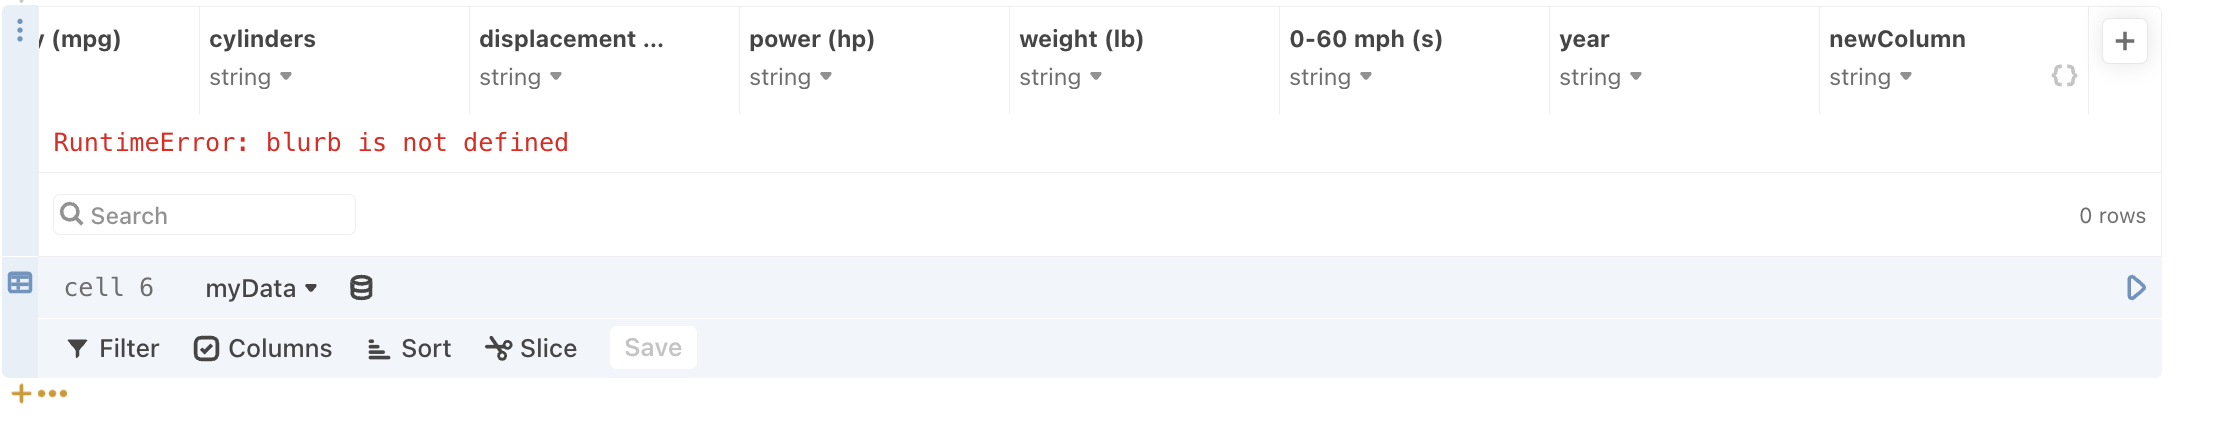Screen dimensions: 2214x440
Task: Open orange more options dots
Action: point(53,394)
